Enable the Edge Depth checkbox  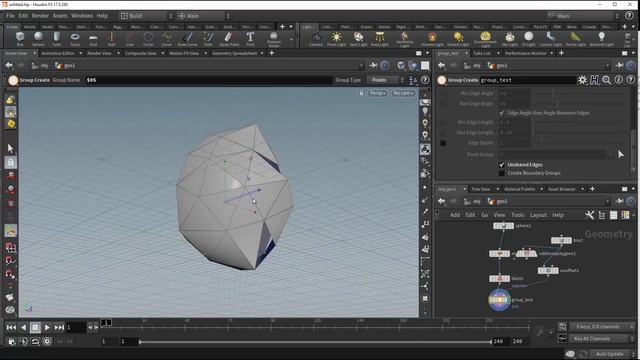pos(443,143)
